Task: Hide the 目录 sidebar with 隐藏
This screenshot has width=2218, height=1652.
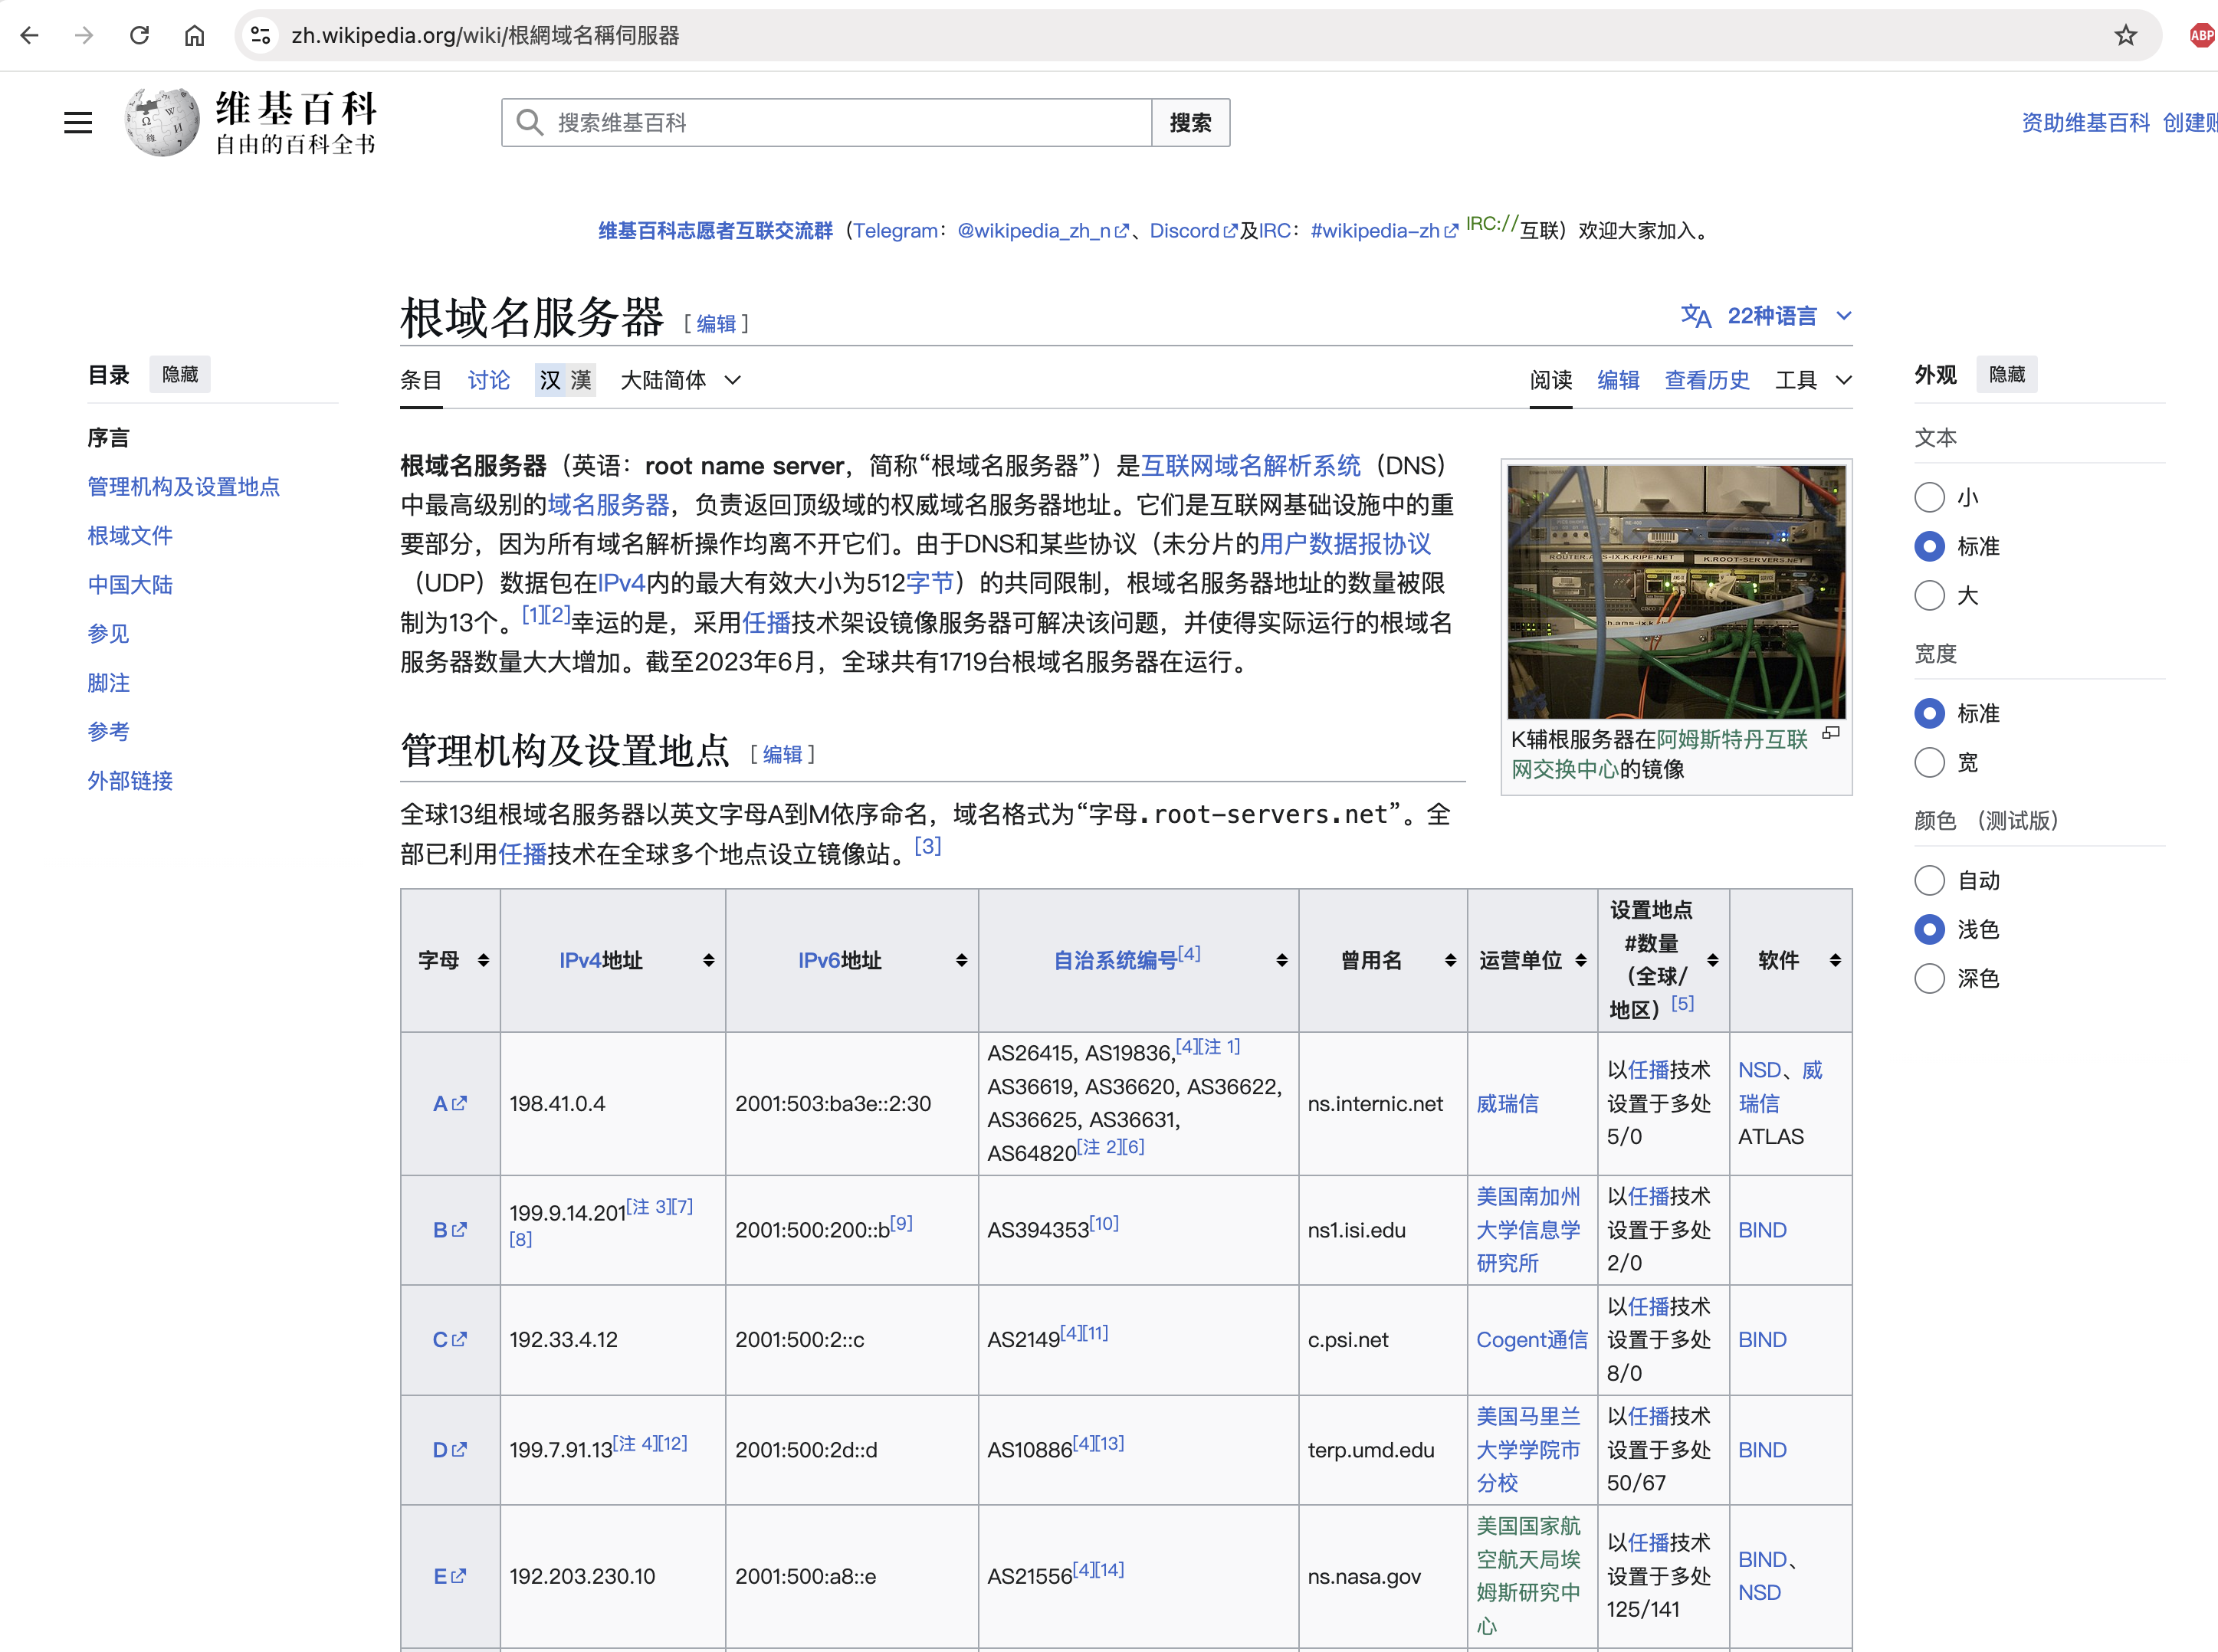Action: click(x=180, y=374)
